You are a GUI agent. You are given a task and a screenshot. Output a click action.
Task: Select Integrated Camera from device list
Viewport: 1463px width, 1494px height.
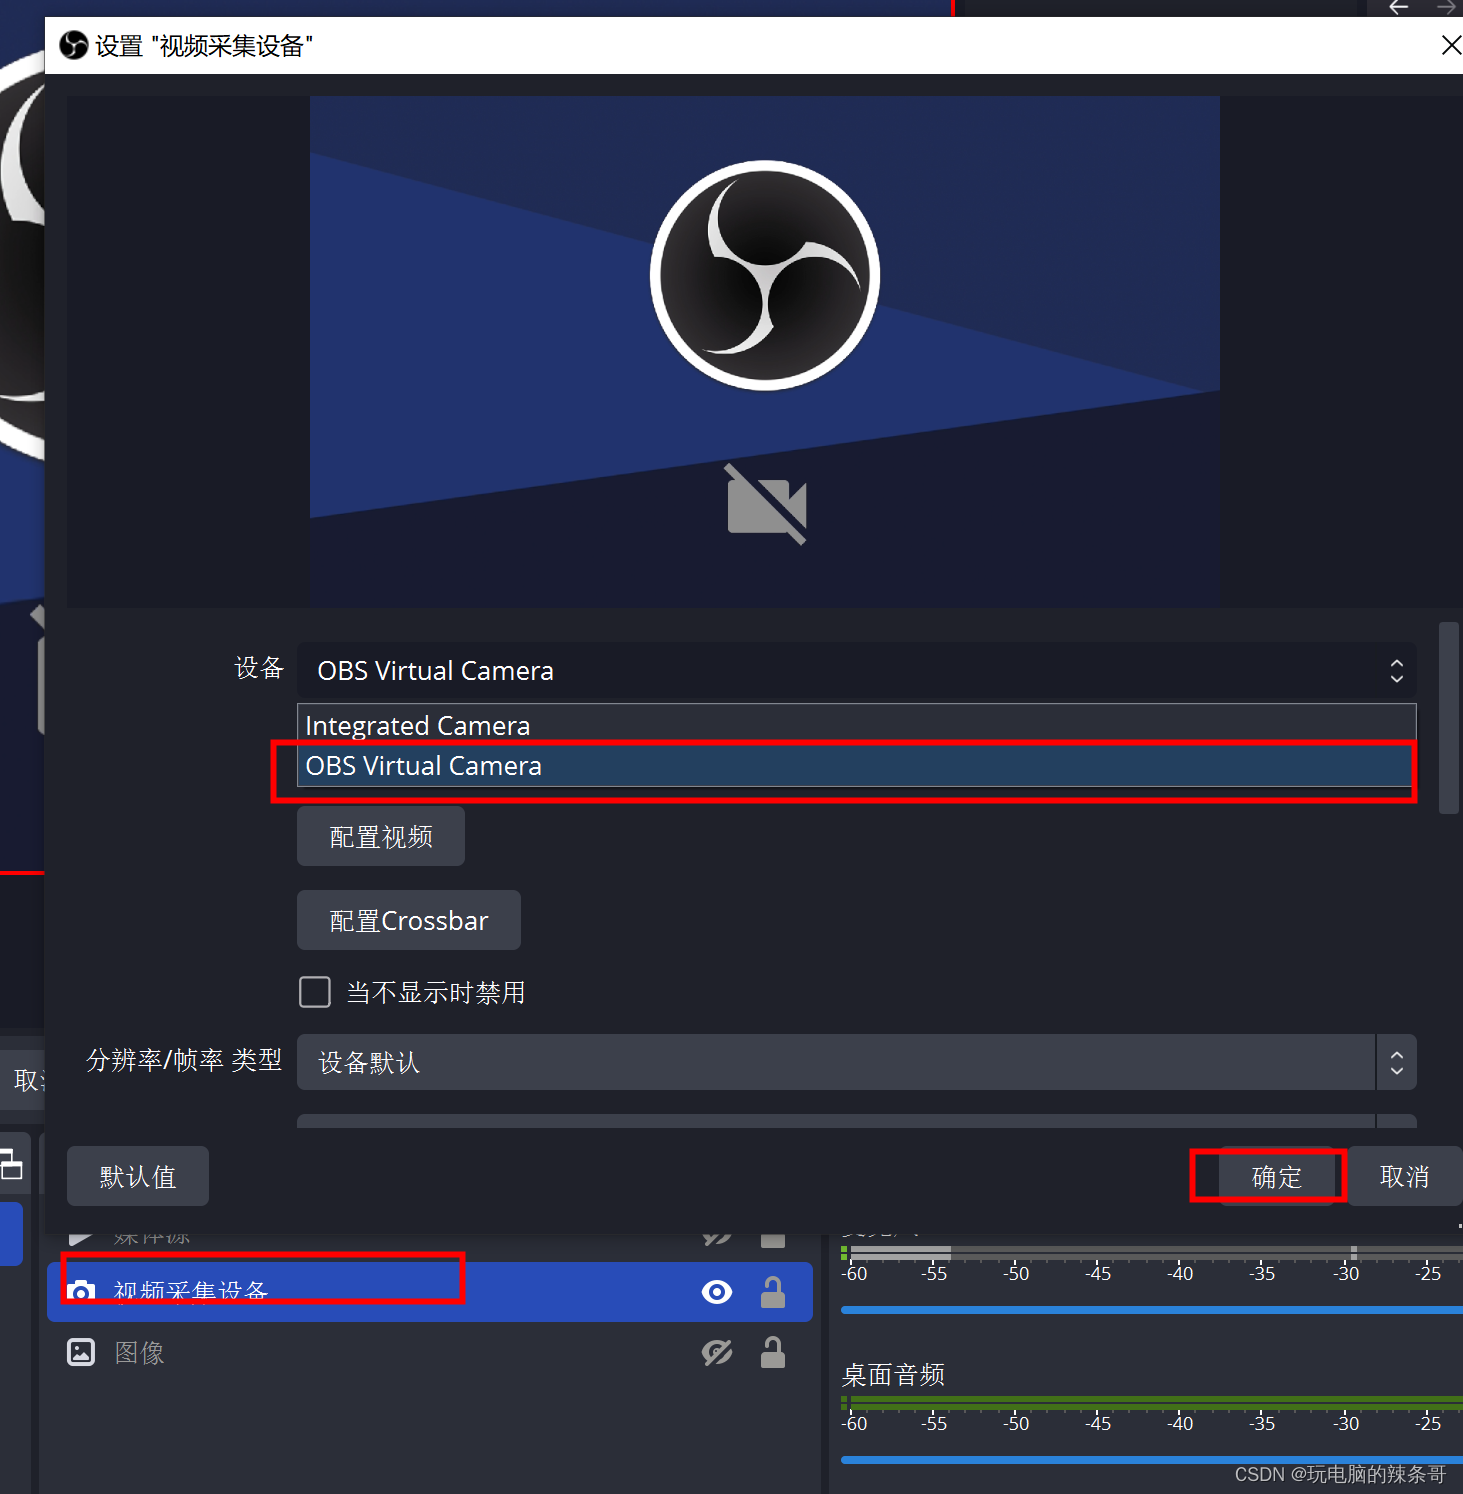(x=856, y=725)
